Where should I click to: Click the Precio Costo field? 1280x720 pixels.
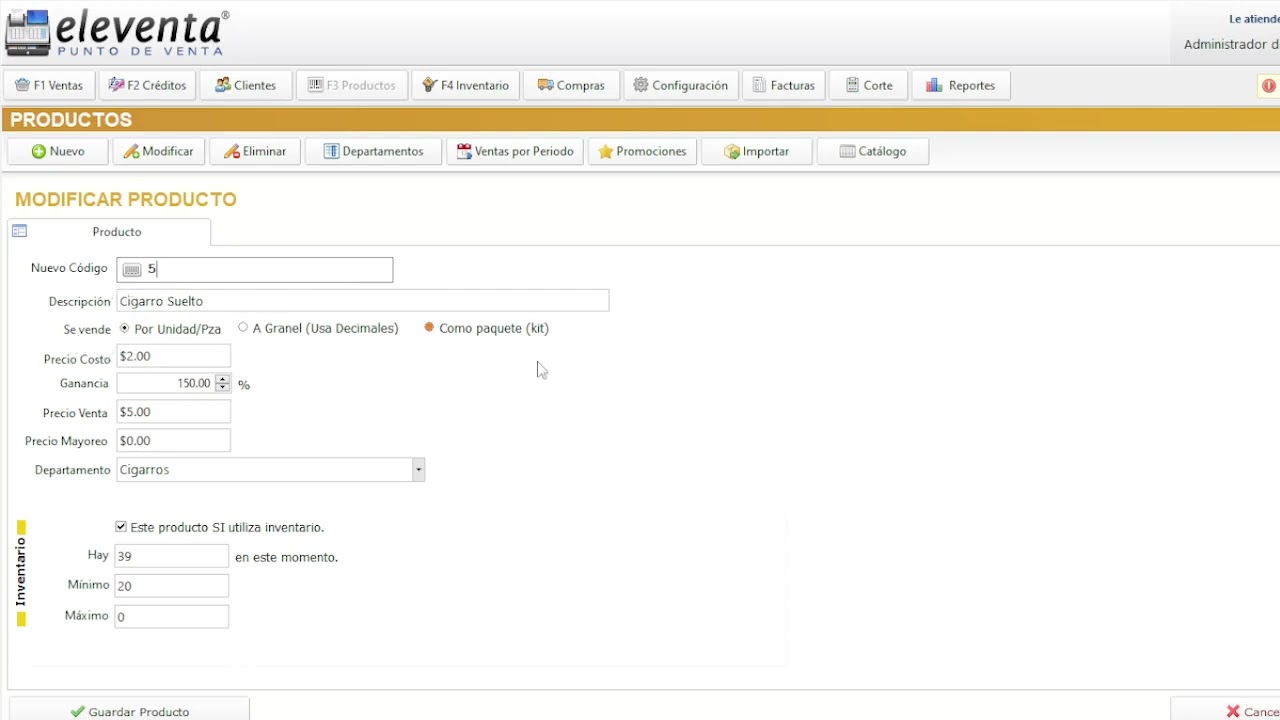173,356
